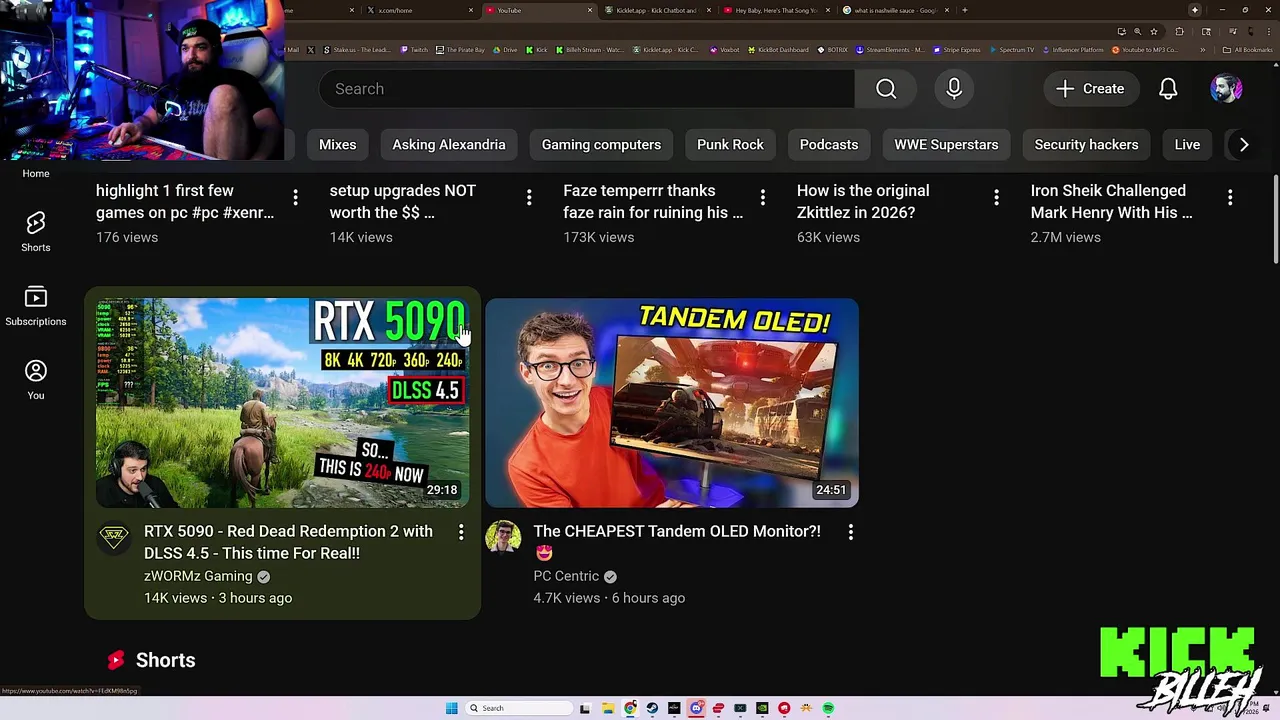Open options menu for 'original Zkittlez' video
Image resolution: width=1280 pixels, height=720 pixels.
click(x=996, y=198)
